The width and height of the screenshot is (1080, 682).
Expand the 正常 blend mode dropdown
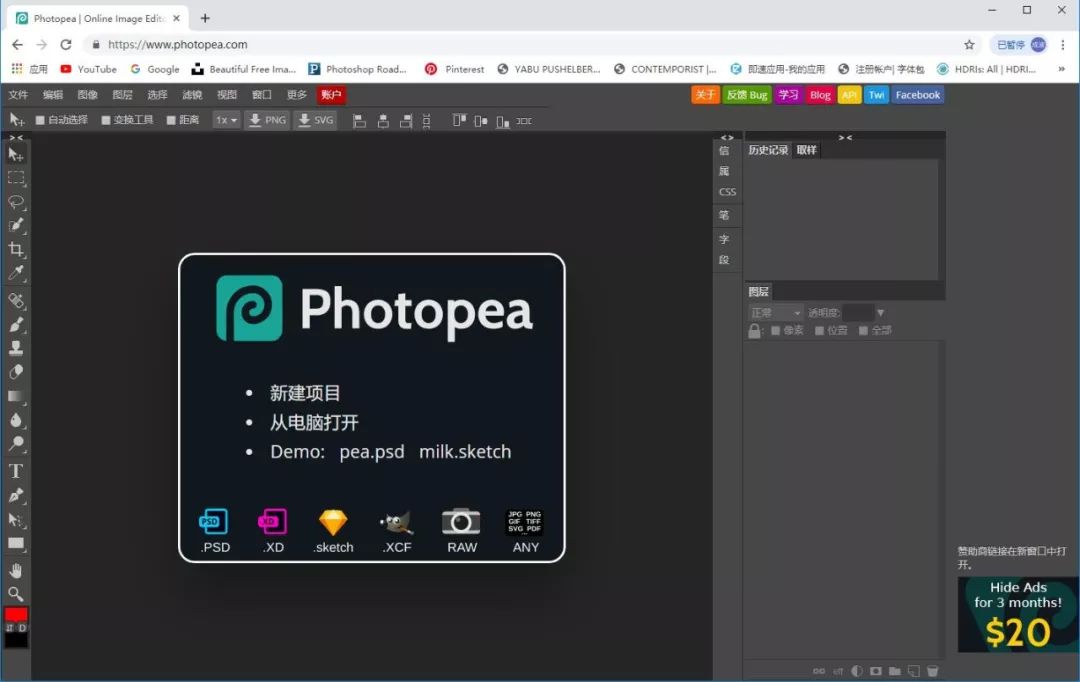click(x=776, y=313)
